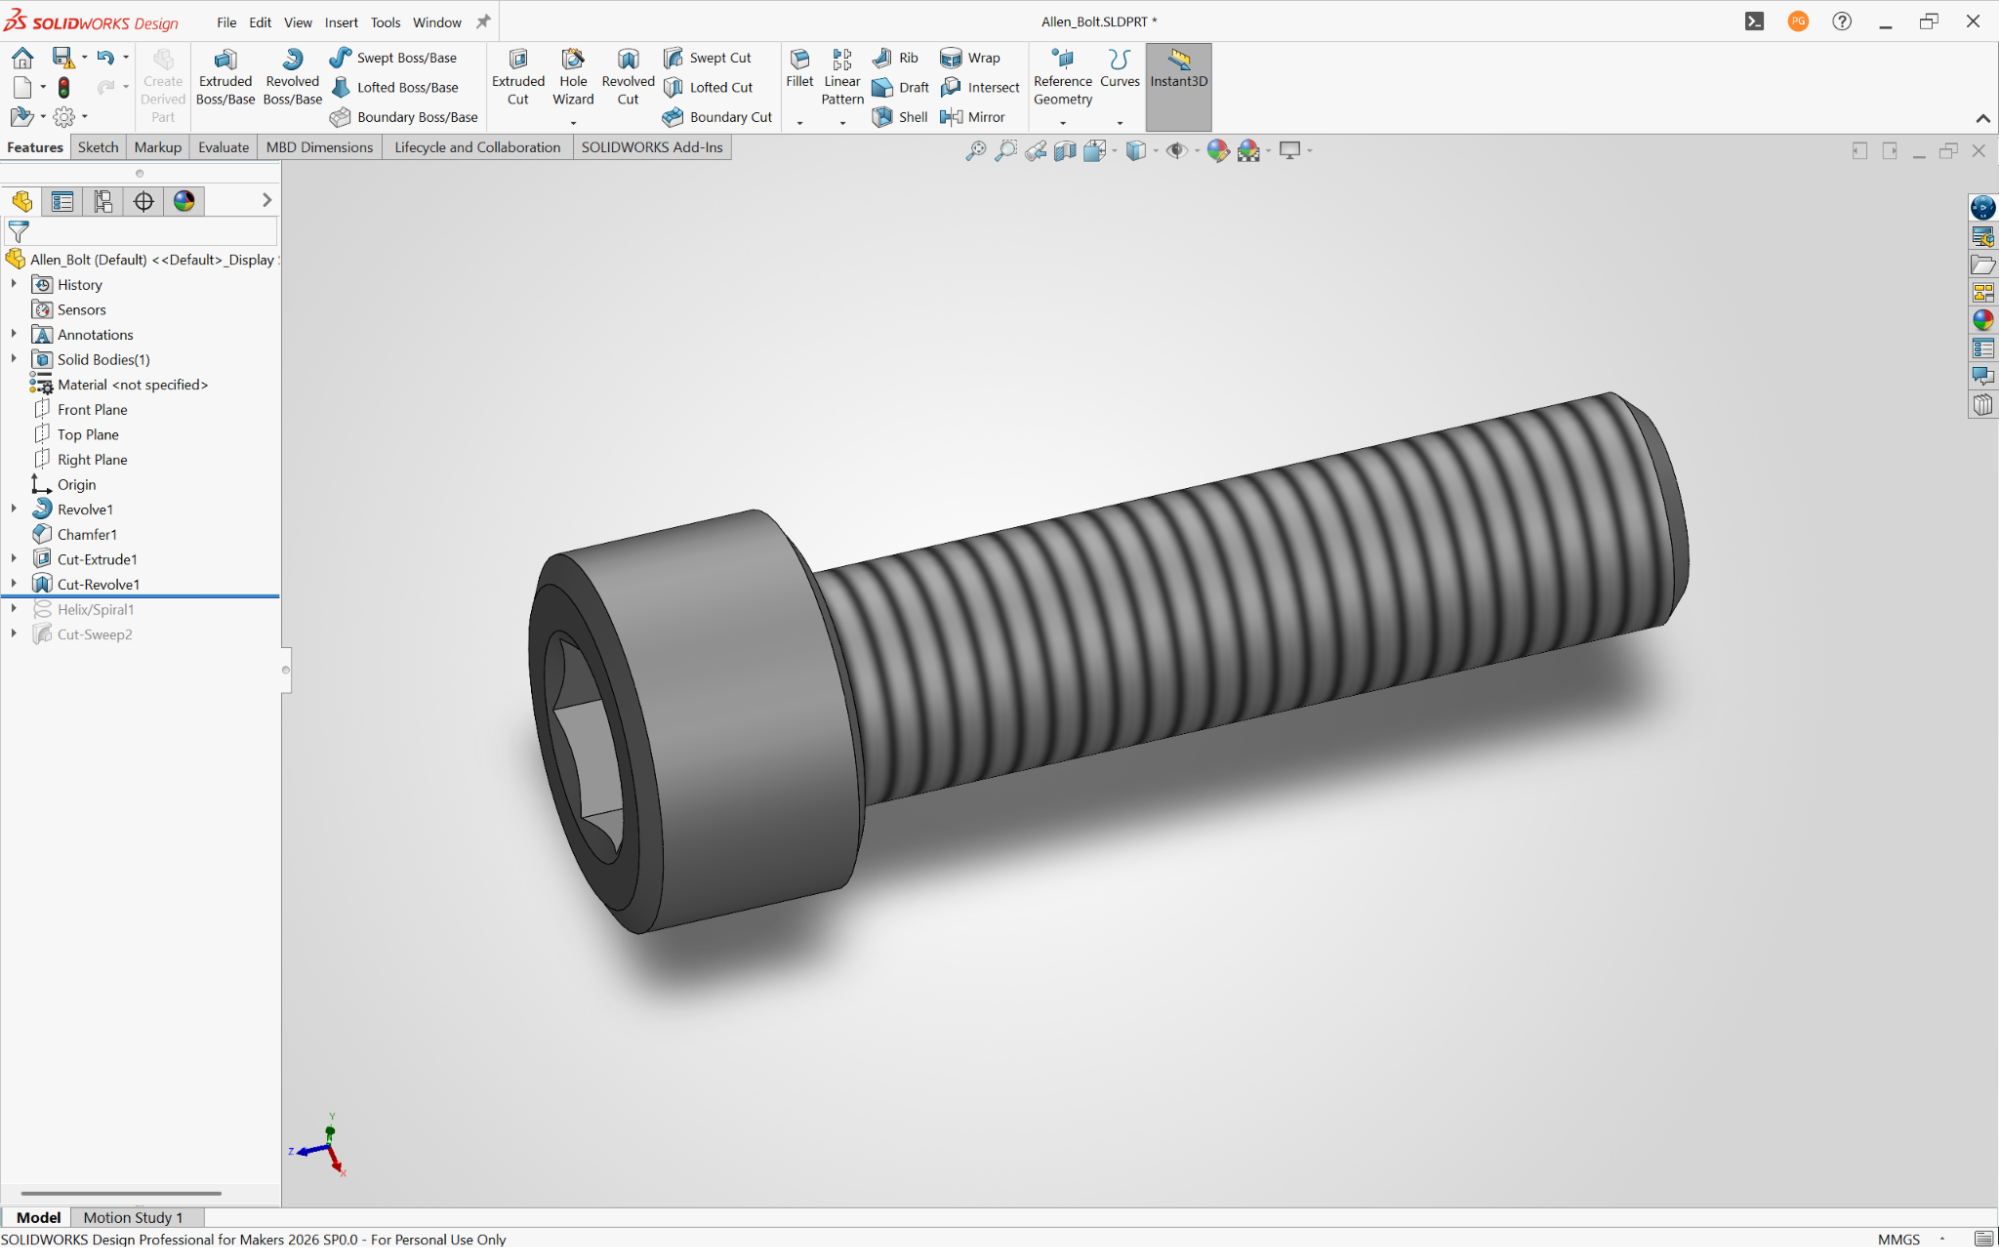
Task: Select the Revolved Cut tool
Action: click(628, 77)
